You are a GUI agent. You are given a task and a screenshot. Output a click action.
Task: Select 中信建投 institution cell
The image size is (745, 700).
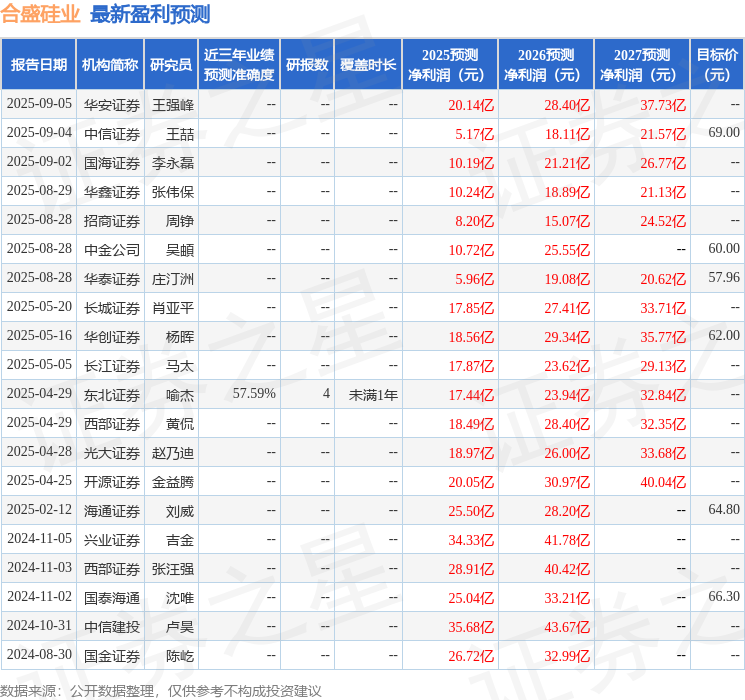(x=112, y=627)
